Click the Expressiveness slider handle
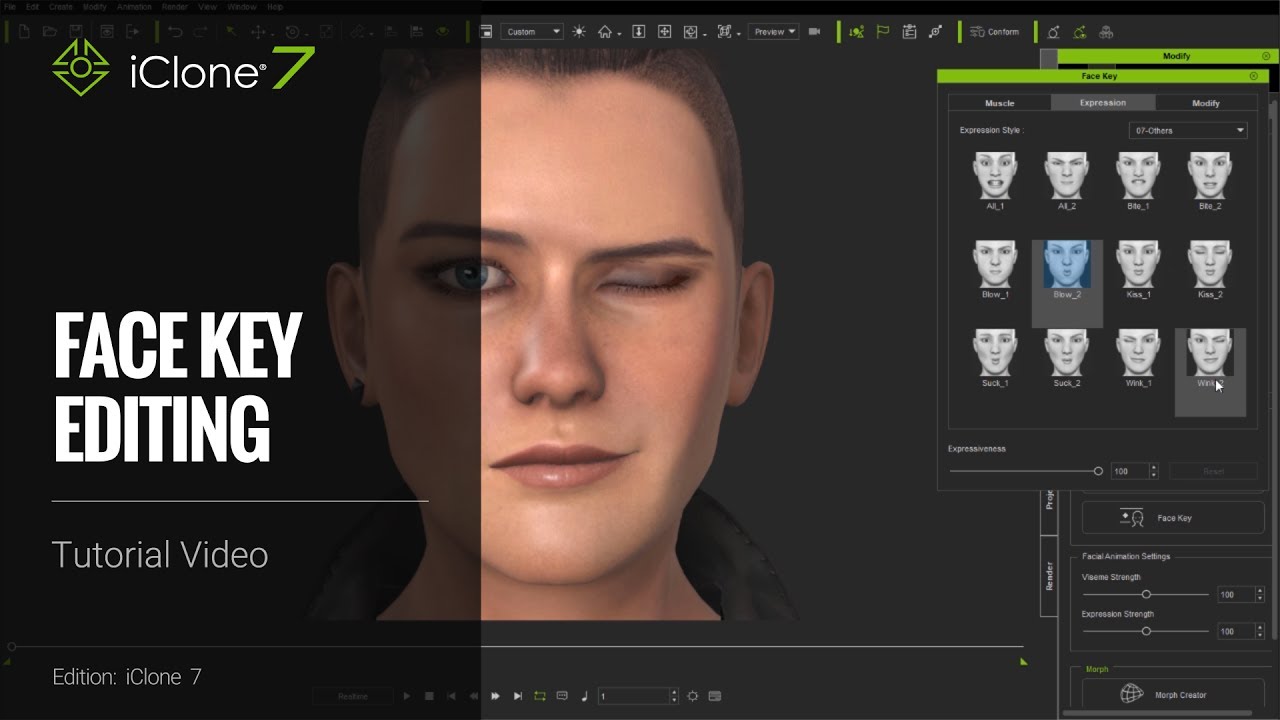This screenshot has height=720, width=1280. click(x=1098, y=471)
